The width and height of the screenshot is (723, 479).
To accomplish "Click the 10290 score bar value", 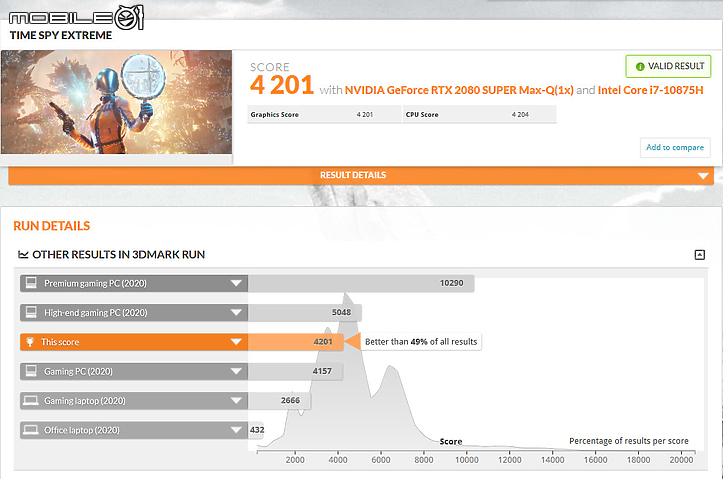I will pos(451,283).
